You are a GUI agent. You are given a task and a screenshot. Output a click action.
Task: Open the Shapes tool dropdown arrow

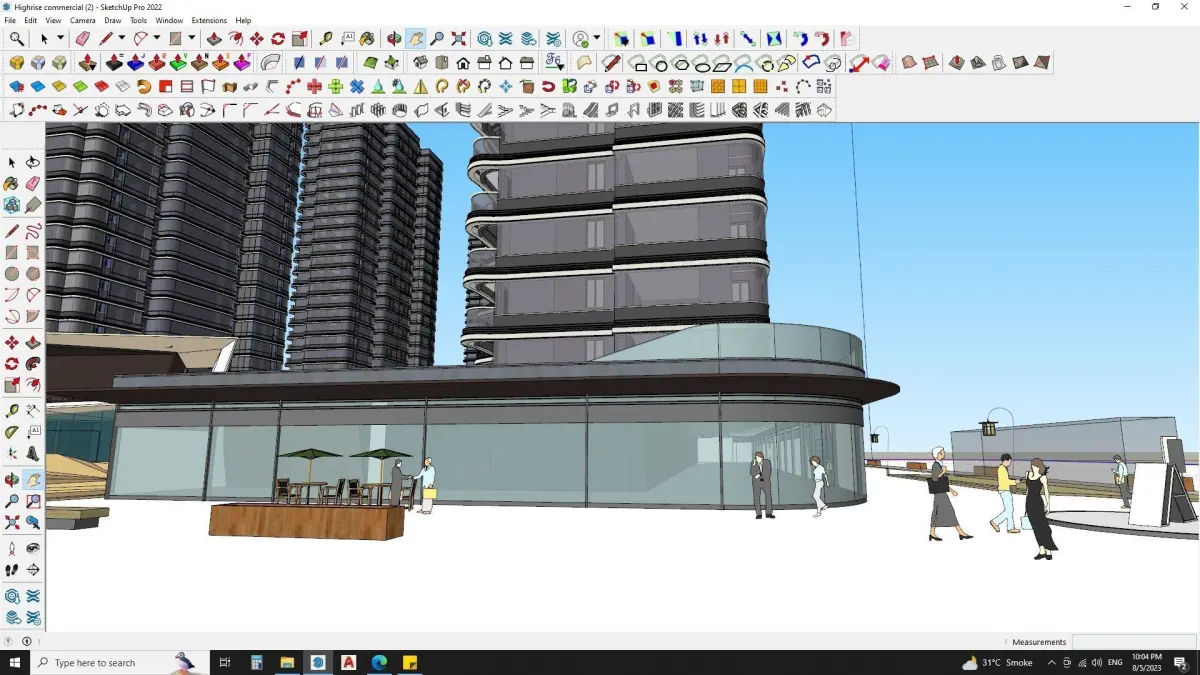pos(191,38)
